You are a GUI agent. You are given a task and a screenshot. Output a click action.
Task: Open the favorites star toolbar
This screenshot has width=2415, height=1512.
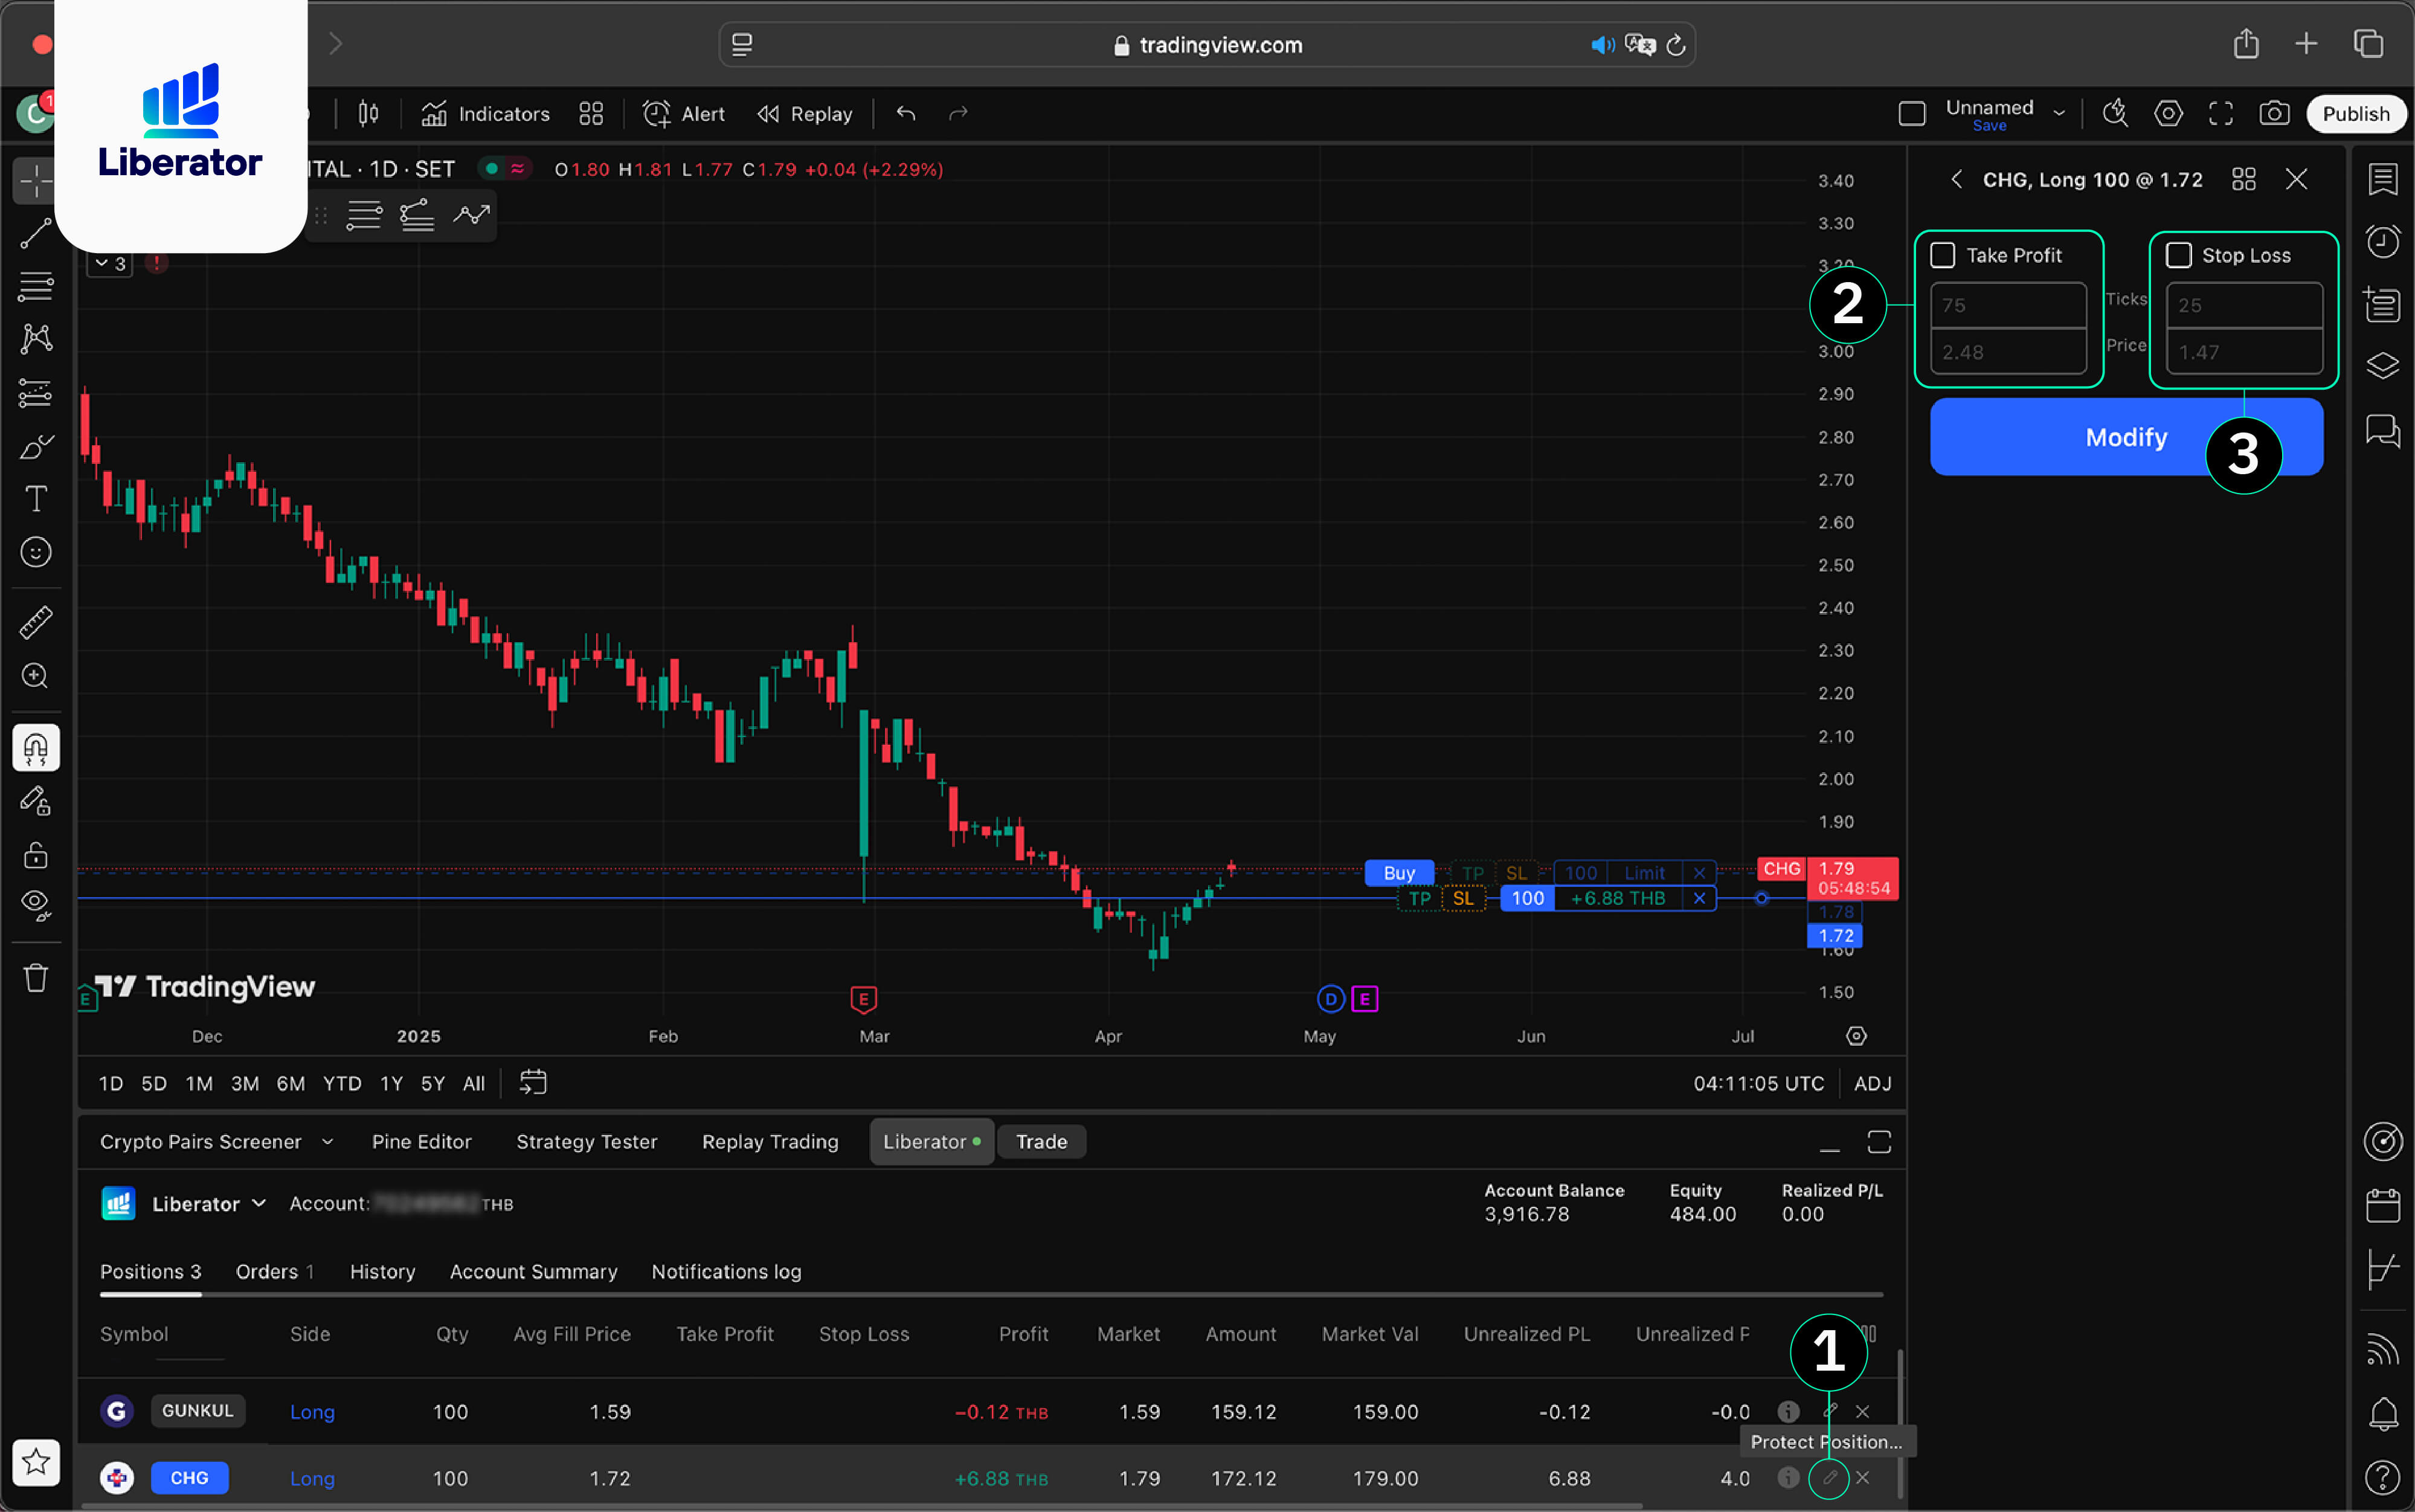[36, 1463]
